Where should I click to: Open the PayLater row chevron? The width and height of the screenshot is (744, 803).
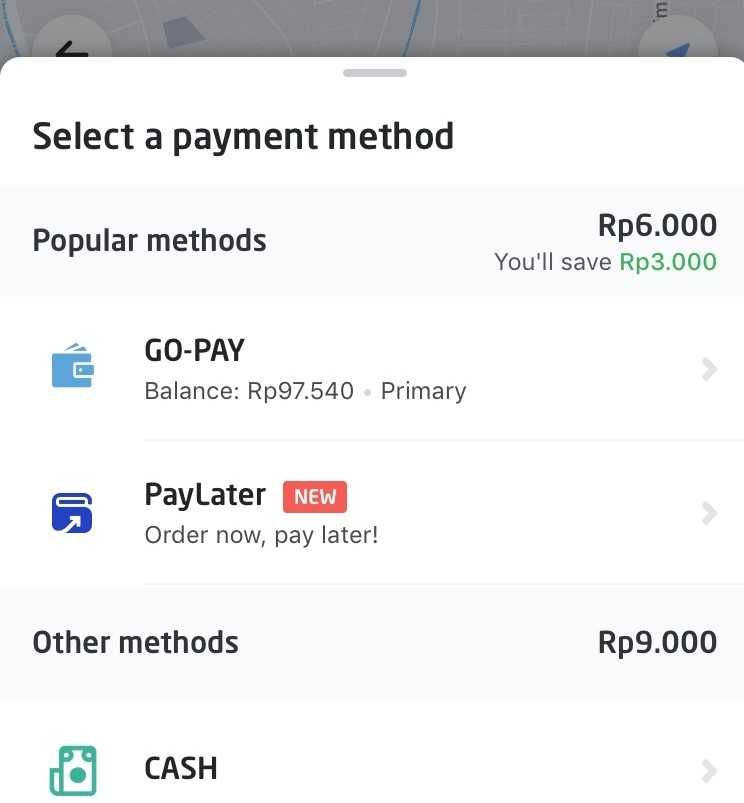pos(709,513)
